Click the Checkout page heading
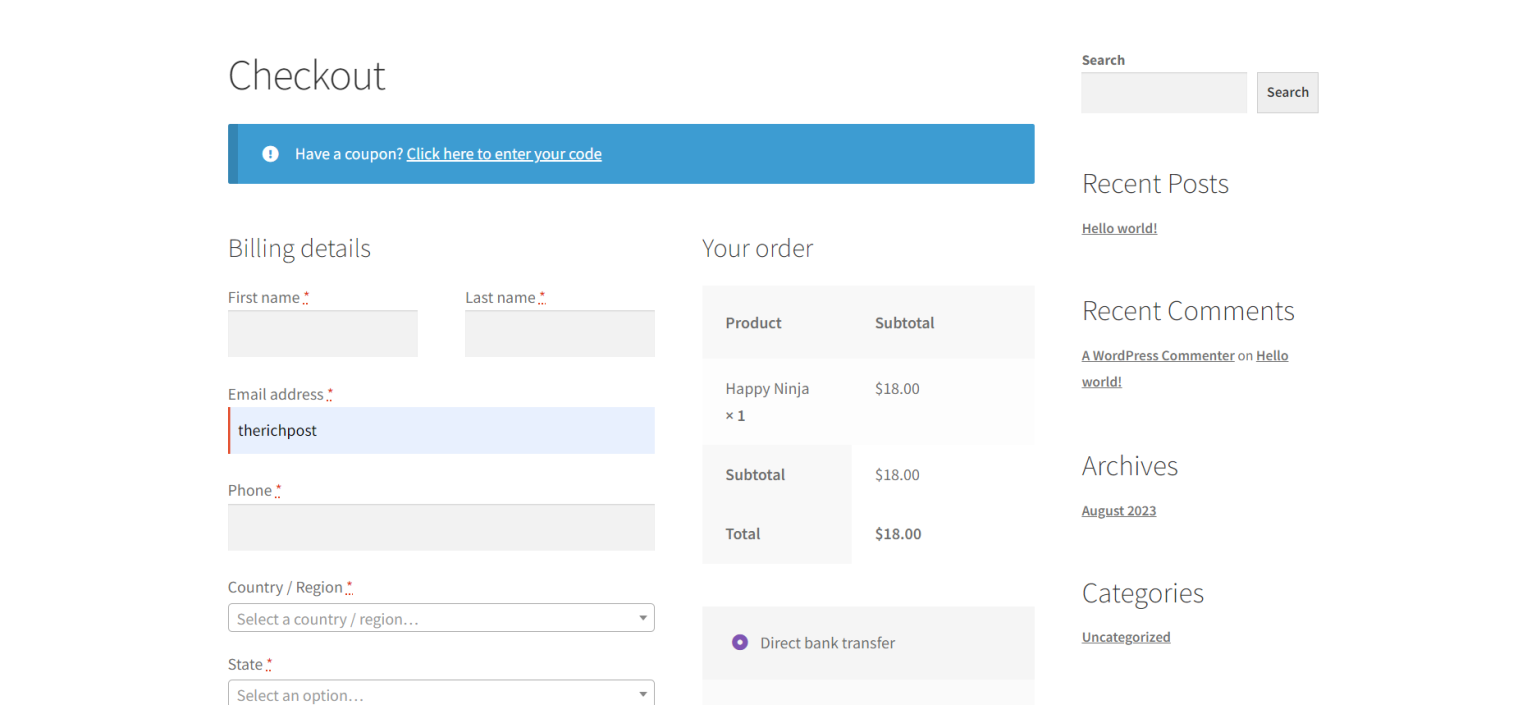 (307, 76)
